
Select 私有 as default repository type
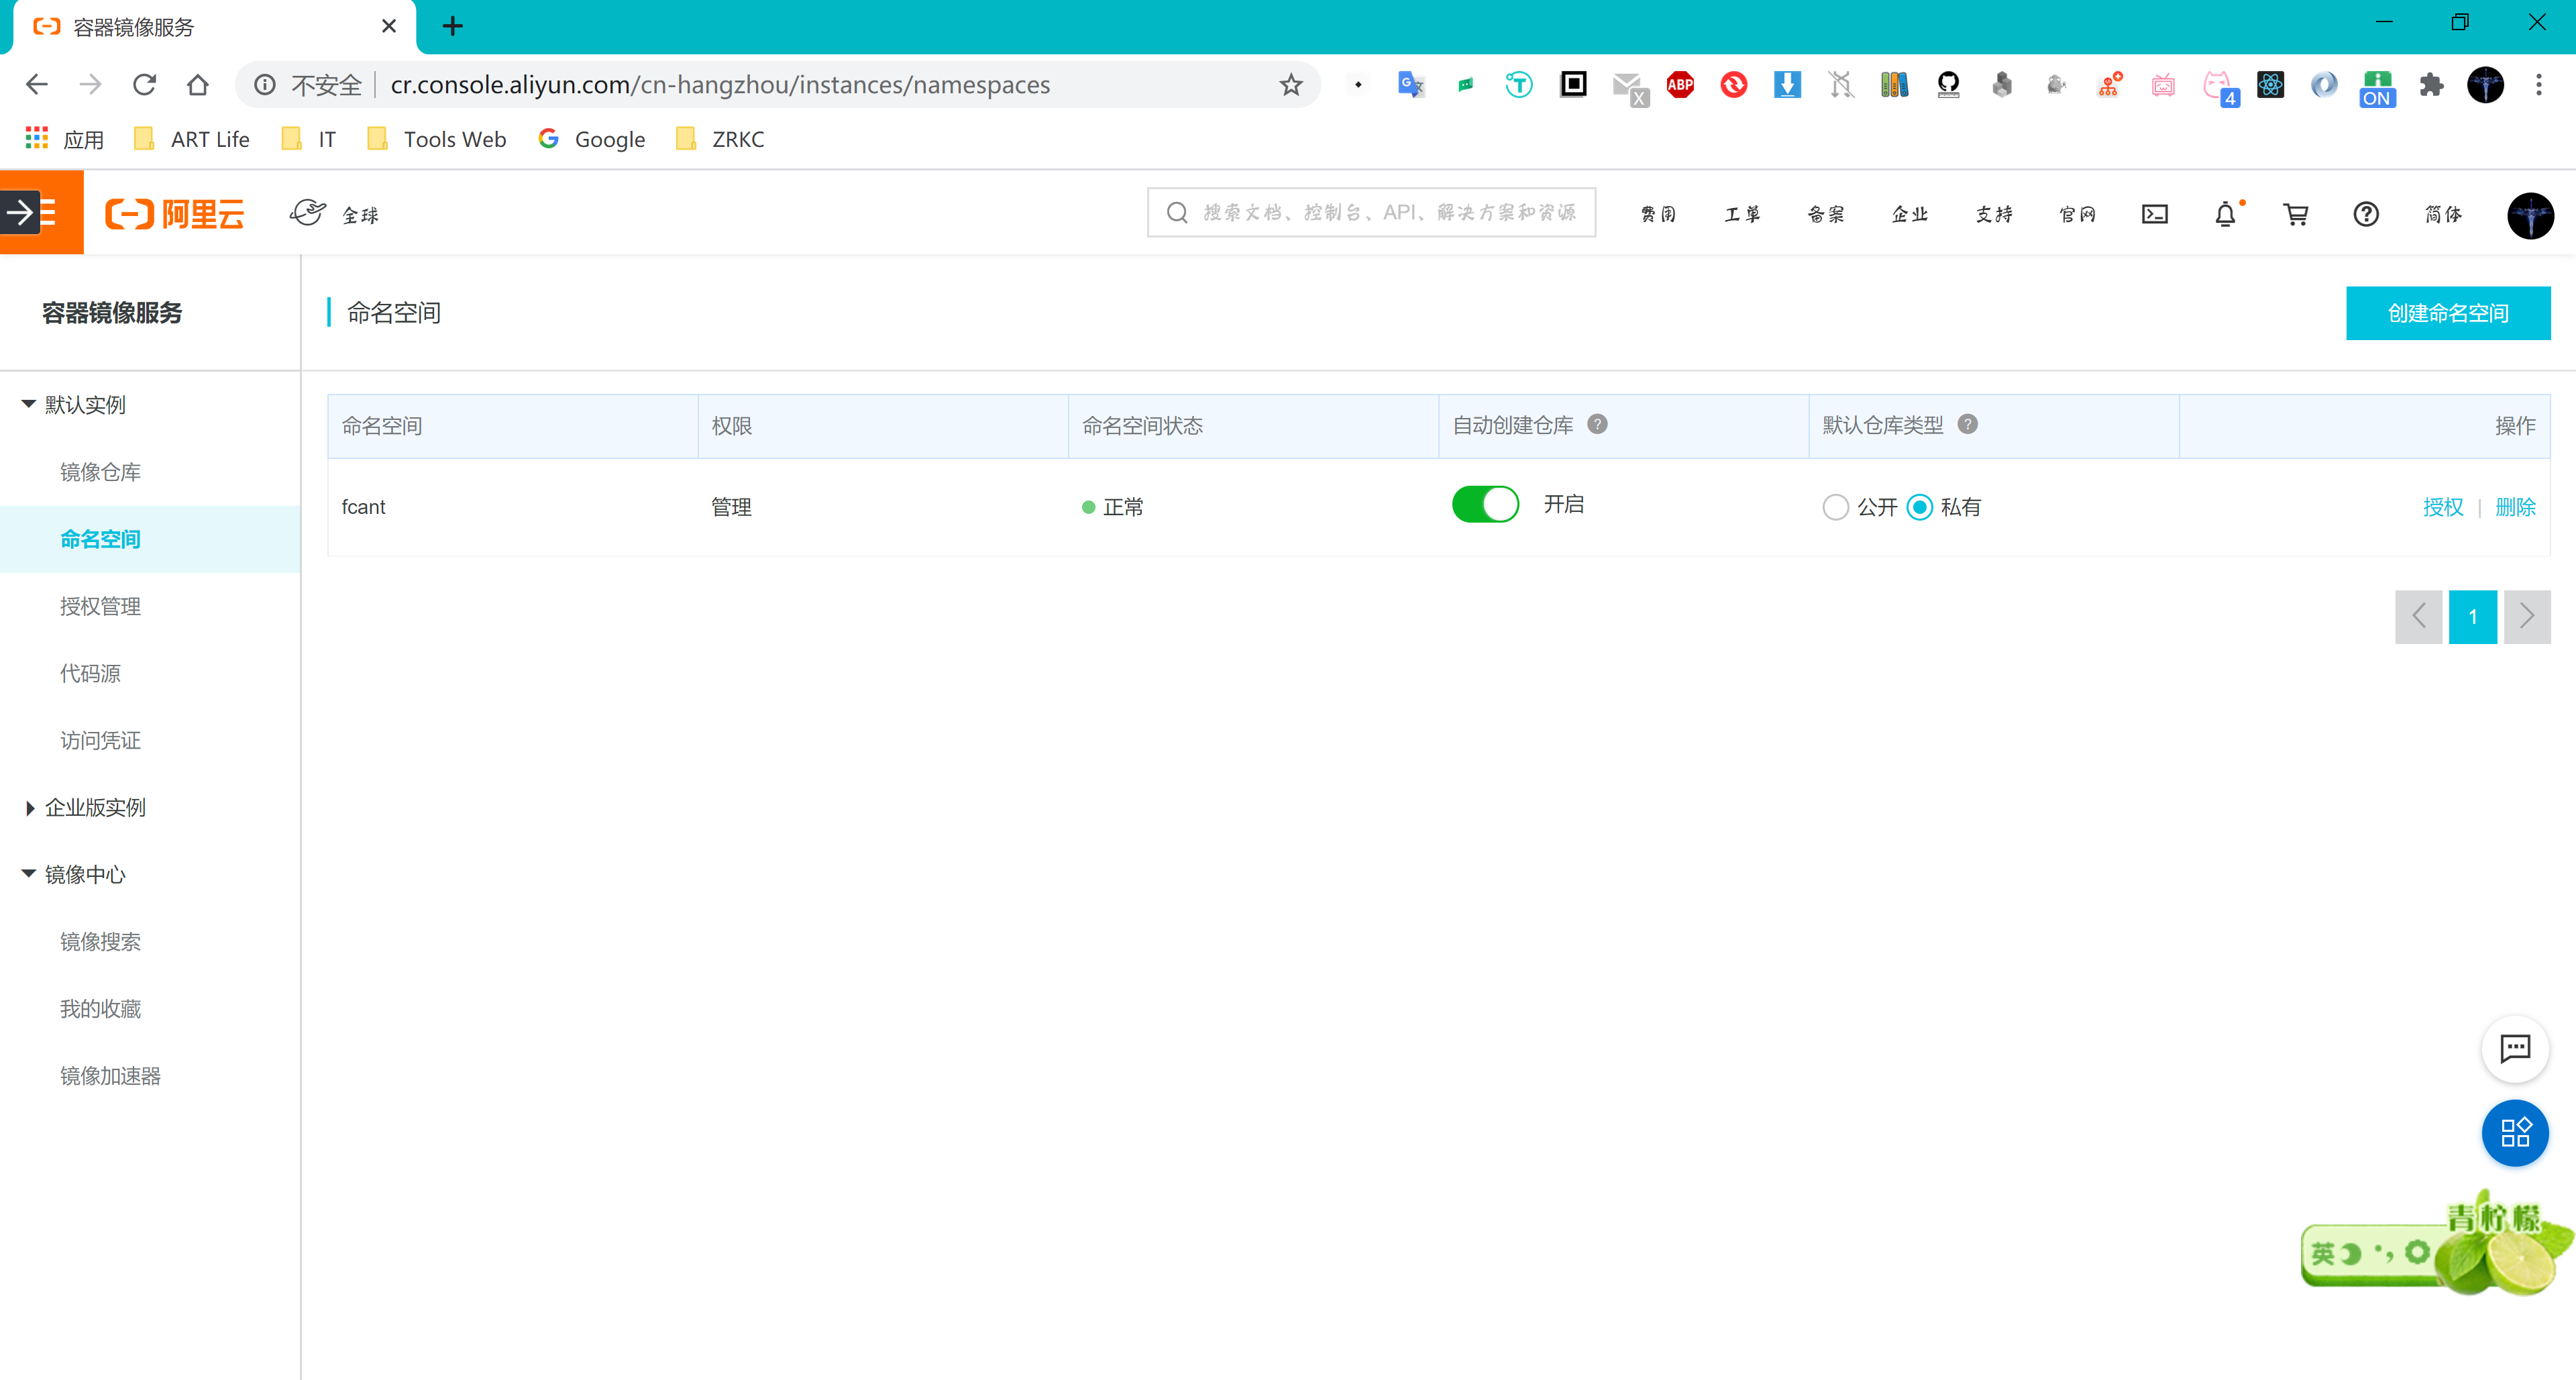pos(1919,507)
